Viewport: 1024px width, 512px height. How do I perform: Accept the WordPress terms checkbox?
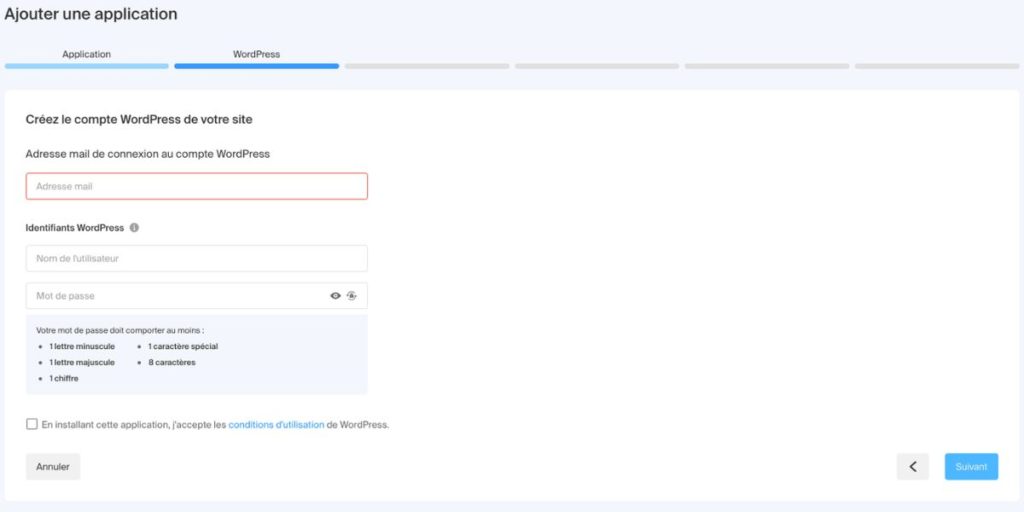pyautogui.click(x=32, y=424)
